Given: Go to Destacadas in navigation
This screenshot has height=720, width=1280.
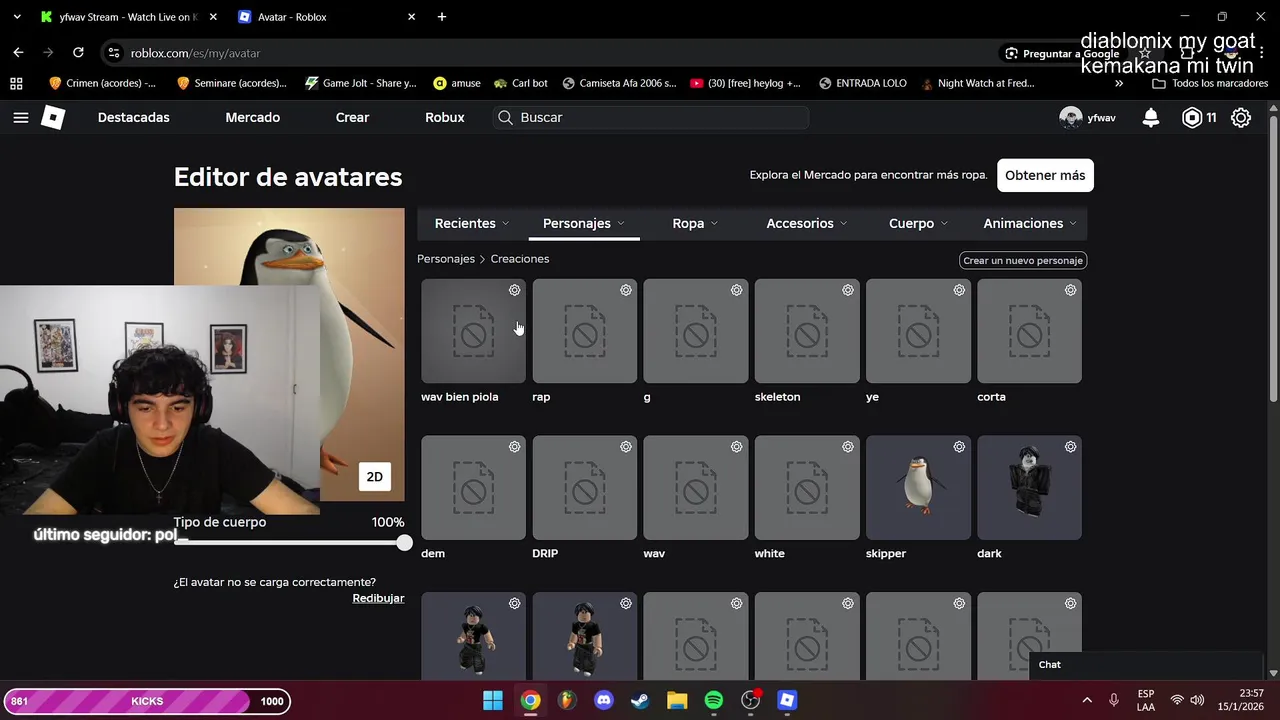Looking at the screenshot, I should (x=133, y=118).
